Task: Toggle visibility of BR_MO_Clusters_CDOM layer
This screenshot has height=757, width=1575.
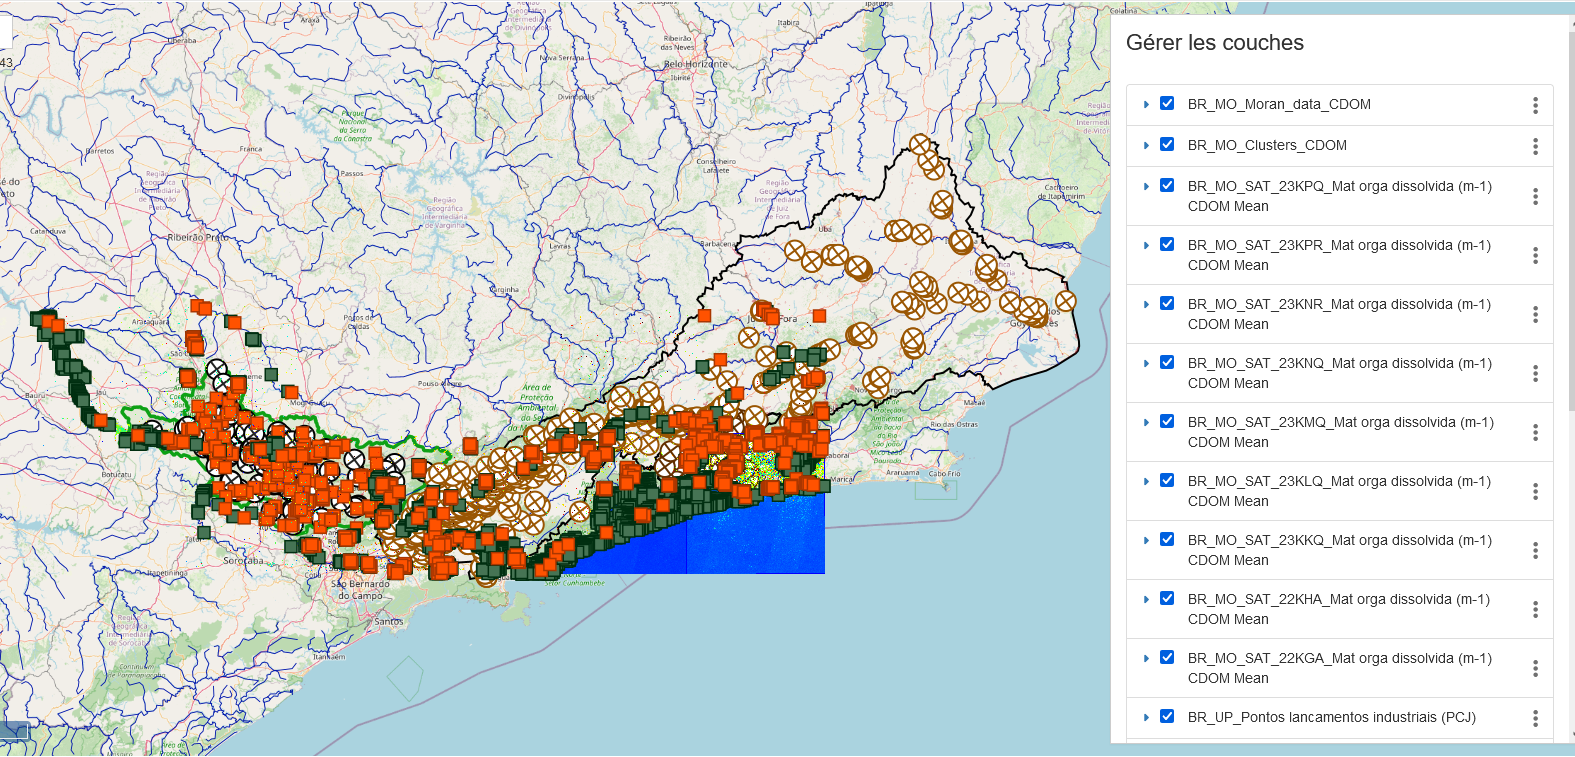Action: (x=1167, y=144)
